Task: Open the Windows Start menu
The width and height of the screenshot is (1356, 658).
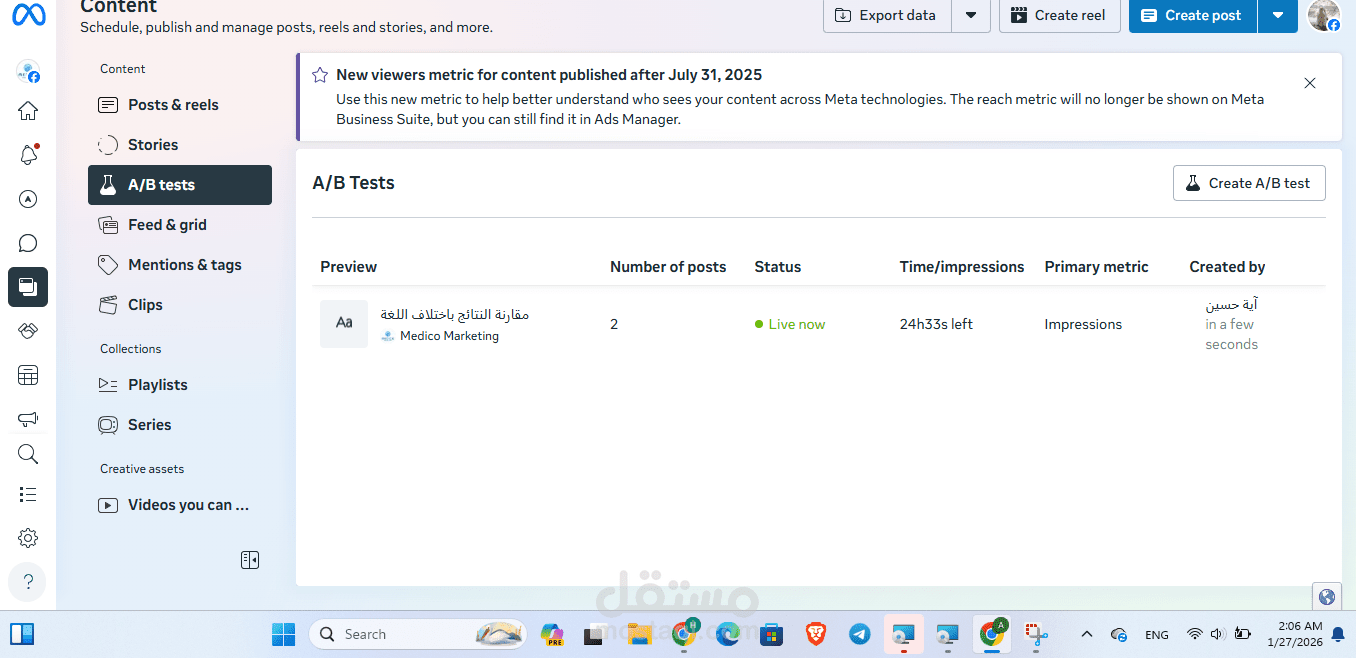Action: [283, 634]
